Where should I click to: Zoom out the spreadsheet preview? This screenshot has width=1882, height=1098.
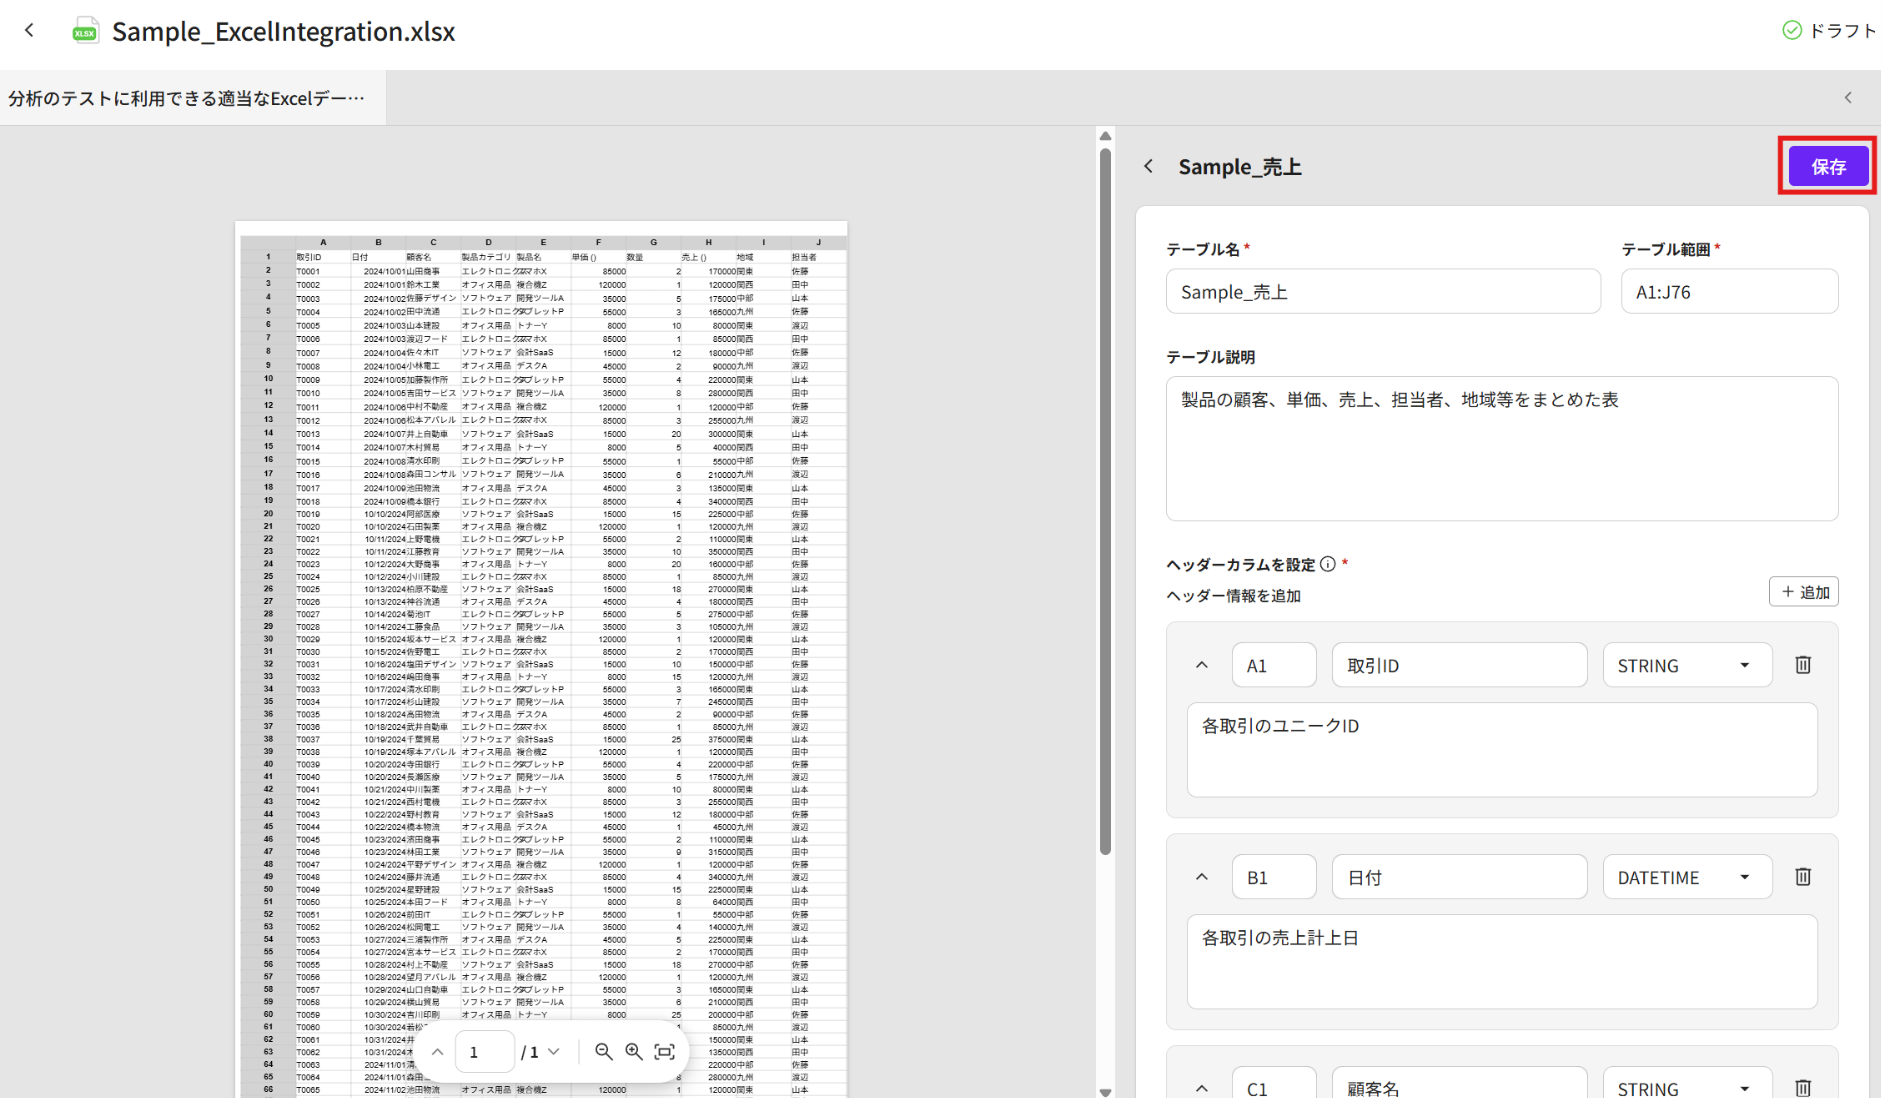coord(603,1052)
